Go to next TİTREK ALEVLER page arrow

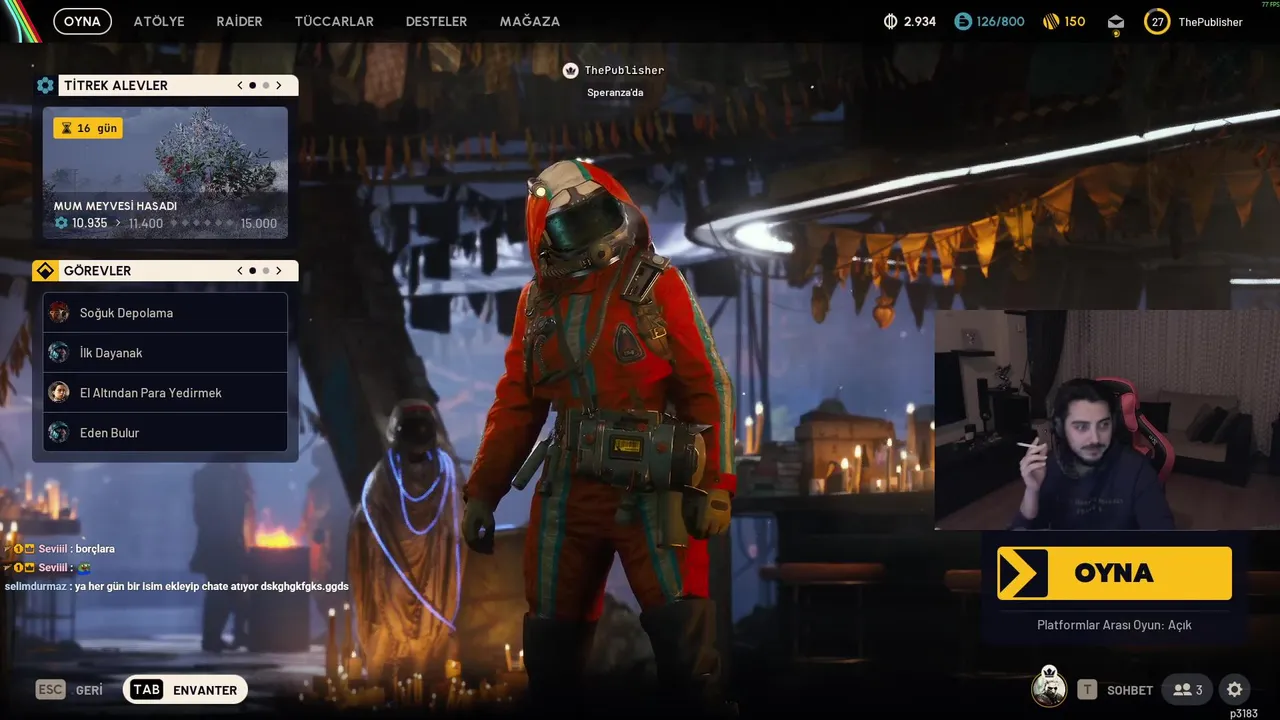(279, 86)
